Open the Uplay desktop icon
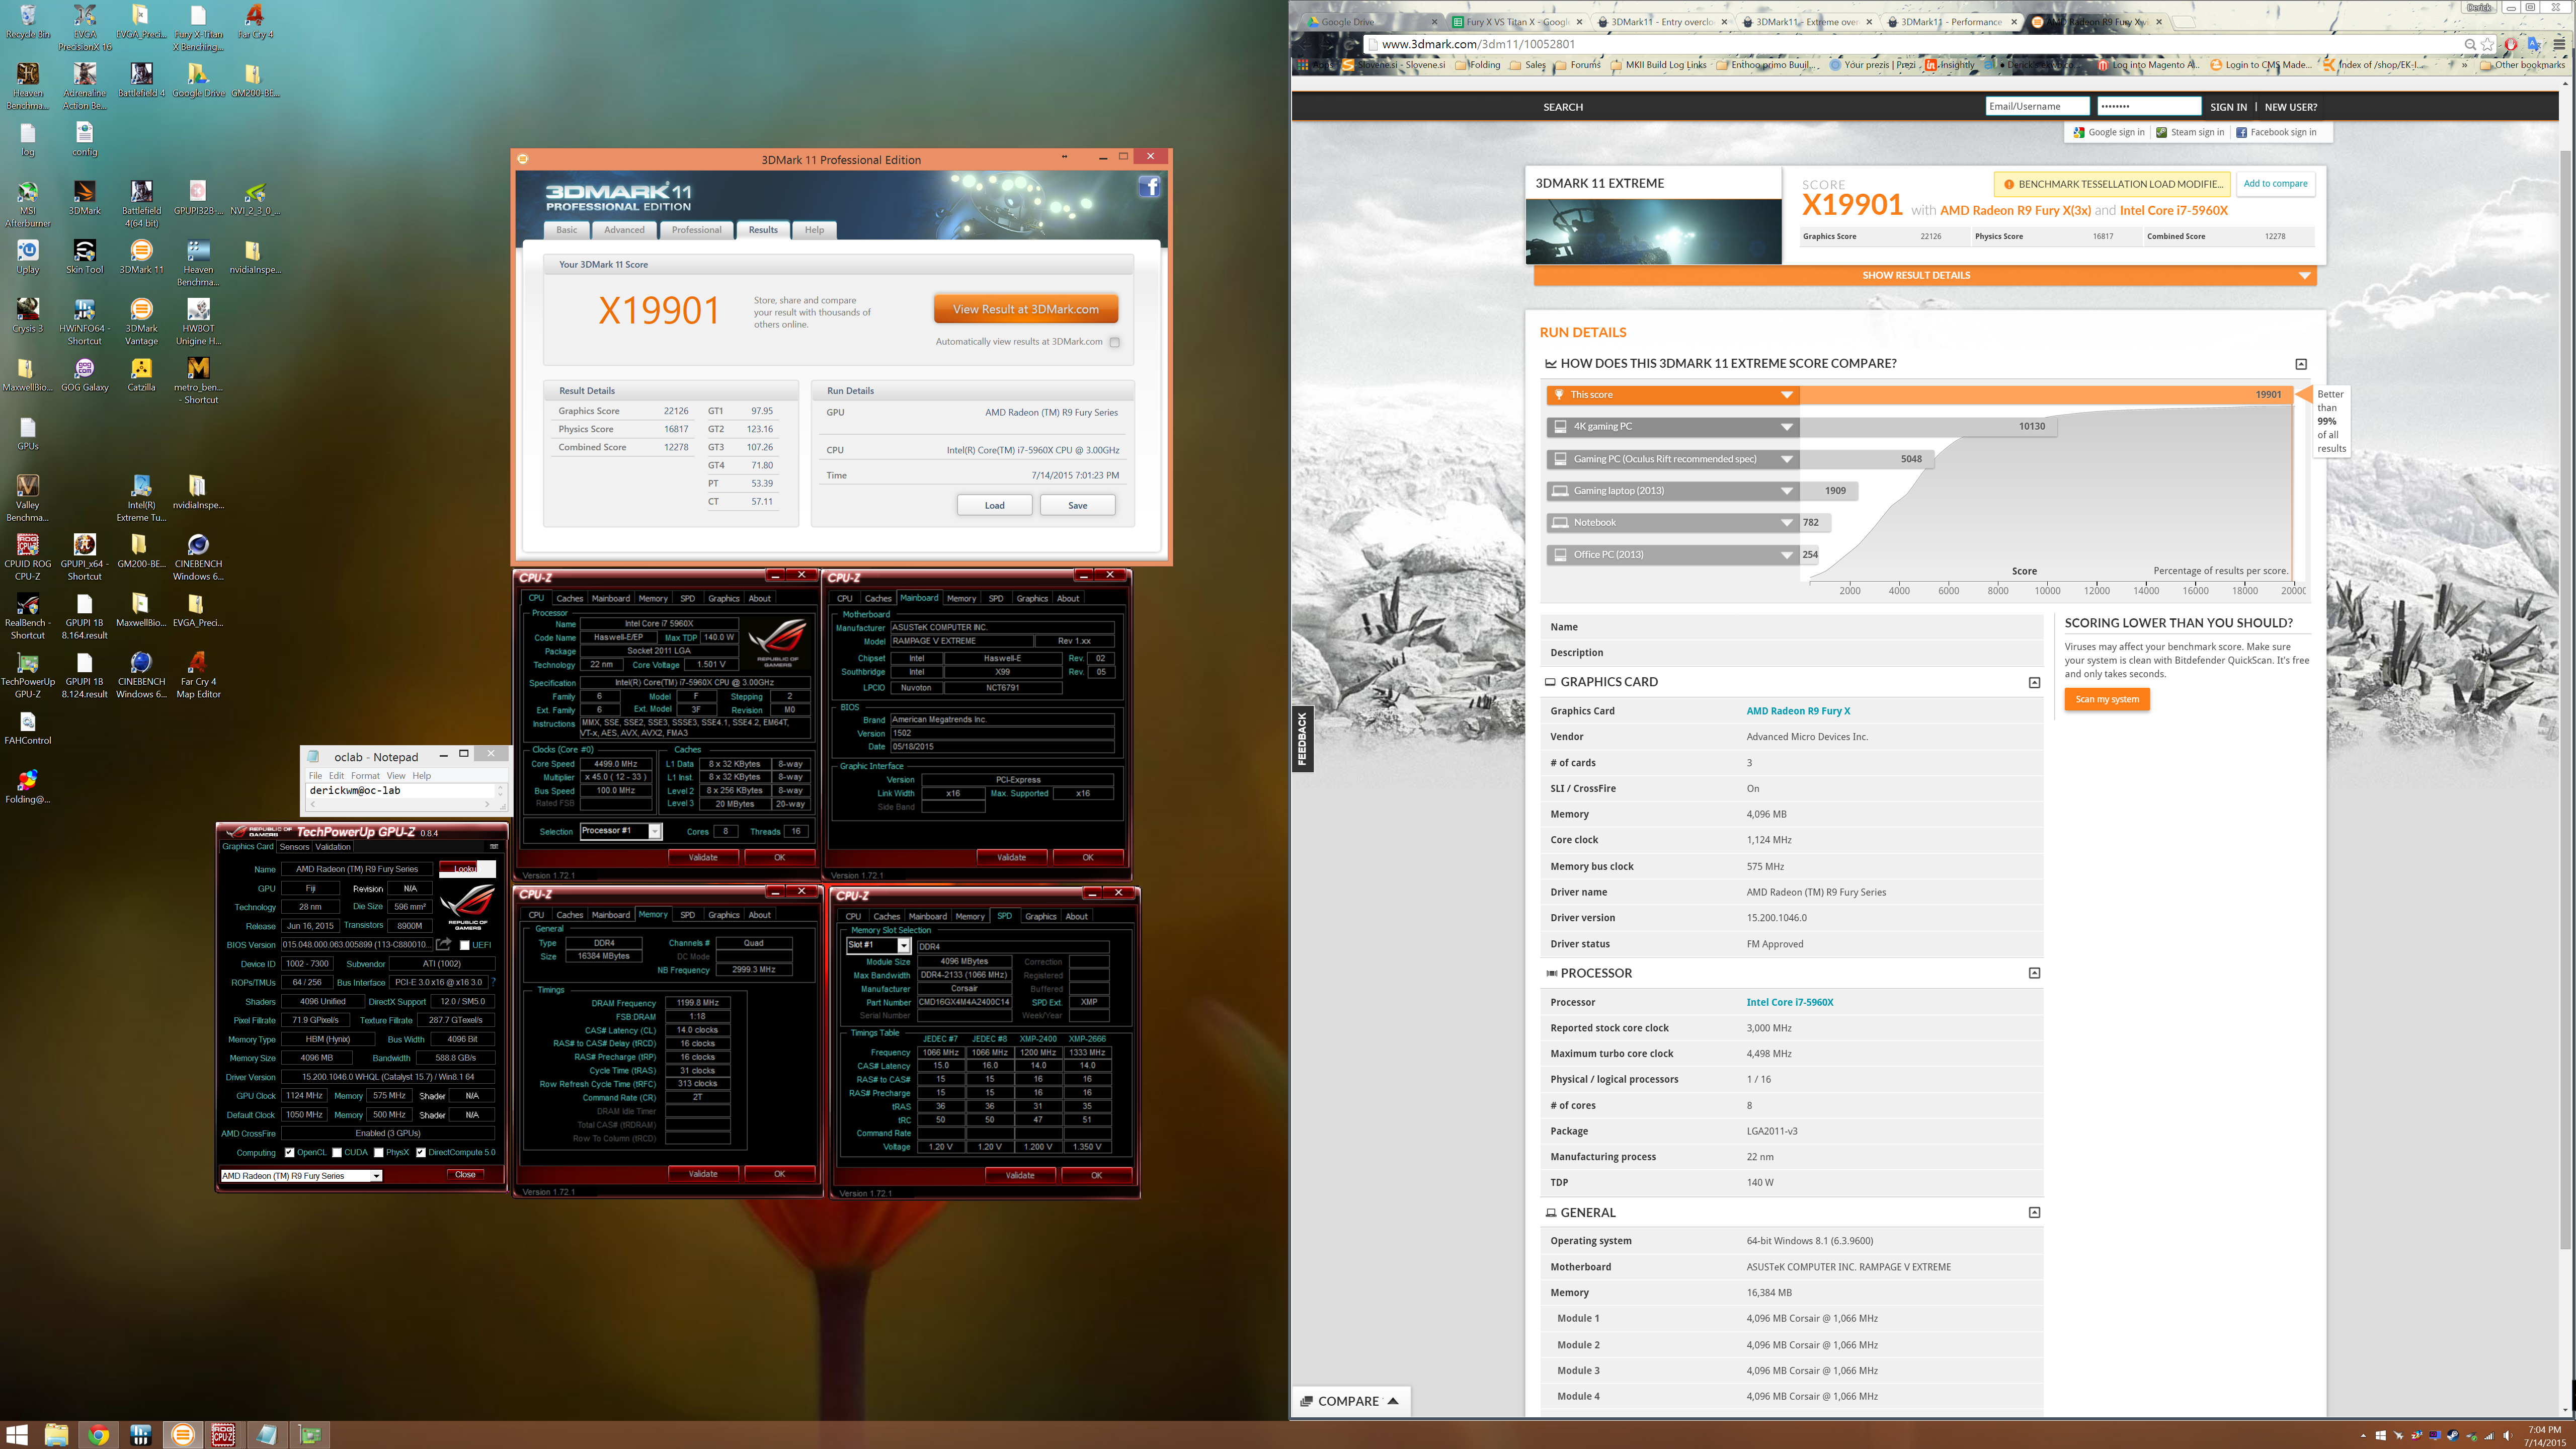This screenshot has height=1449, width=2576. [x=28, y=257]
